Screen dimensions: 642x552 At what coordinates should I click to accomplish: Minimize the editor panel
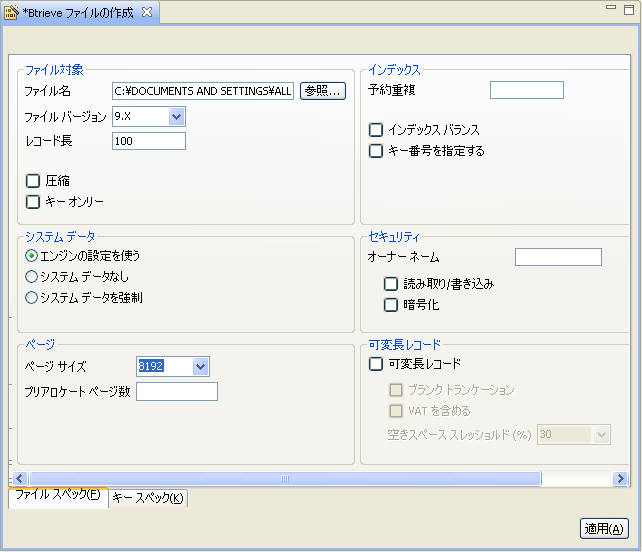pyautogui.click(x=611, y=8)
